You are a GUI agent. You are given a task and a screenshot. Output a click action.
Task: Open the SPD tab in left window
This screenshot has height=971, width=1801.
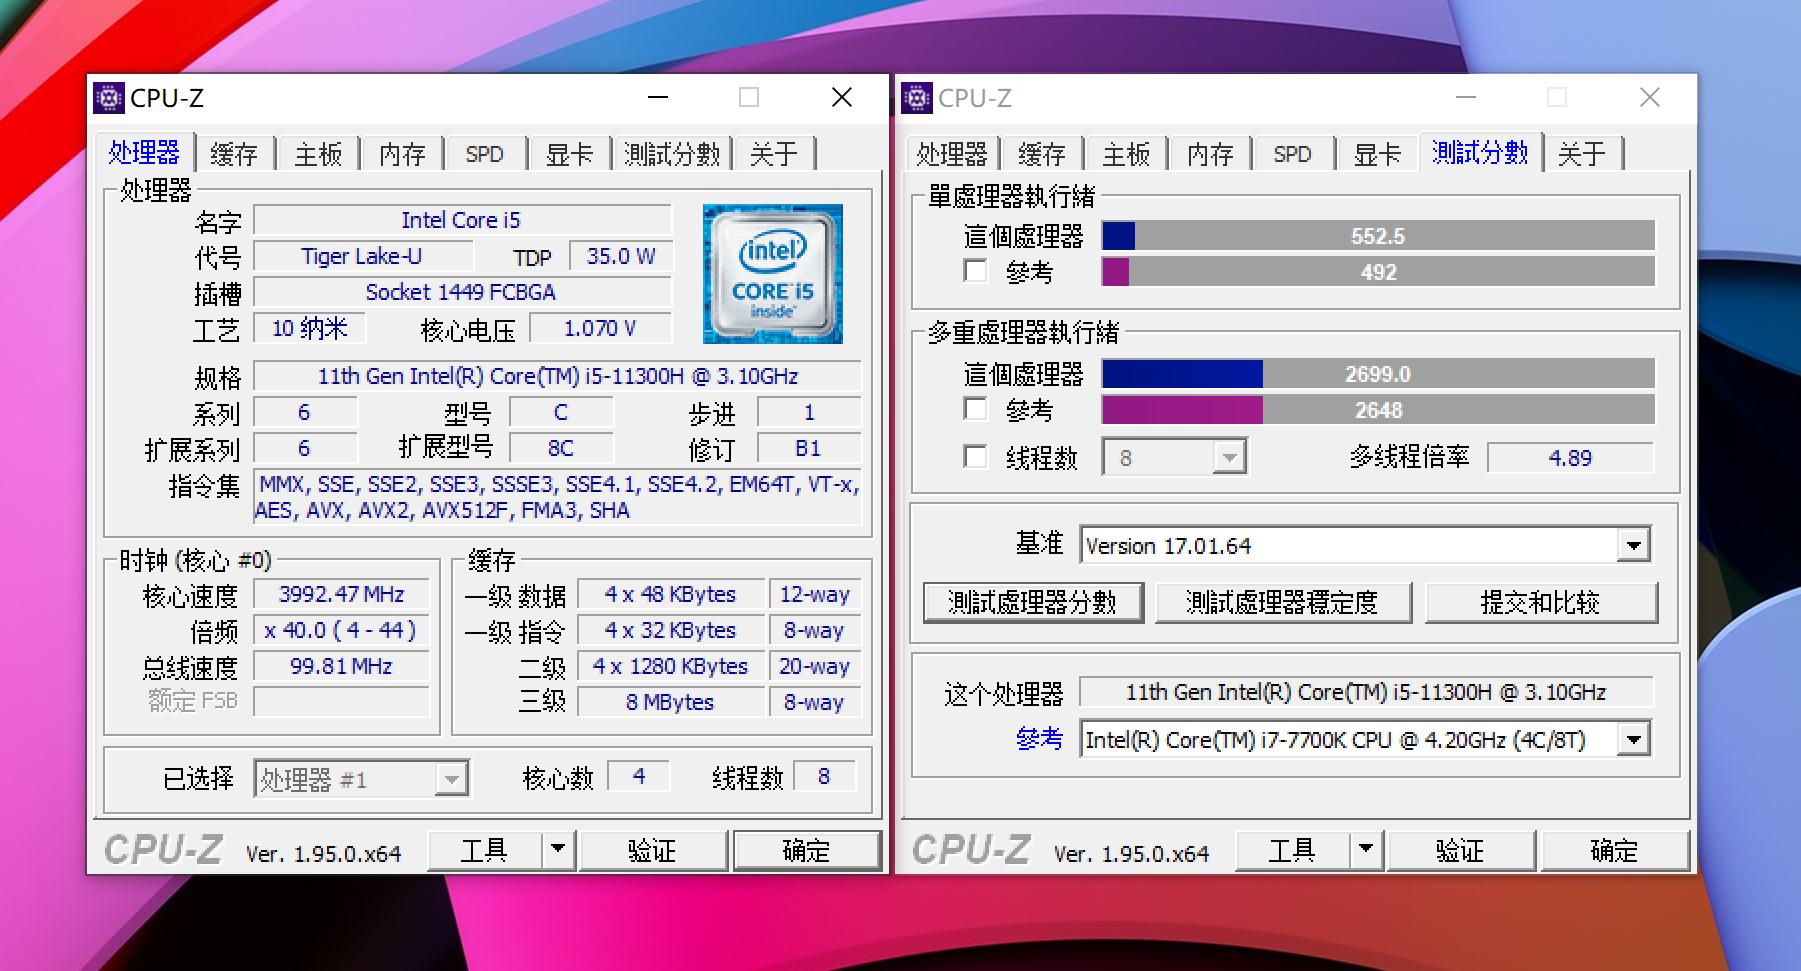(x=484, y=154)
